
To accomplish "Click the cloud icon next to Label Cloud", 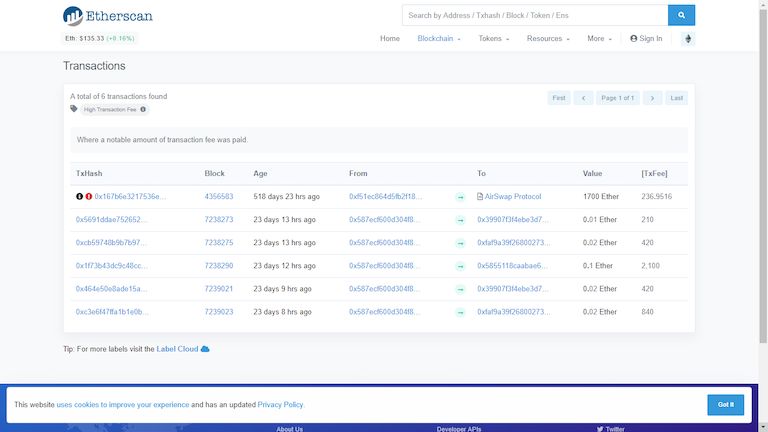I will [x=205, y=349].
